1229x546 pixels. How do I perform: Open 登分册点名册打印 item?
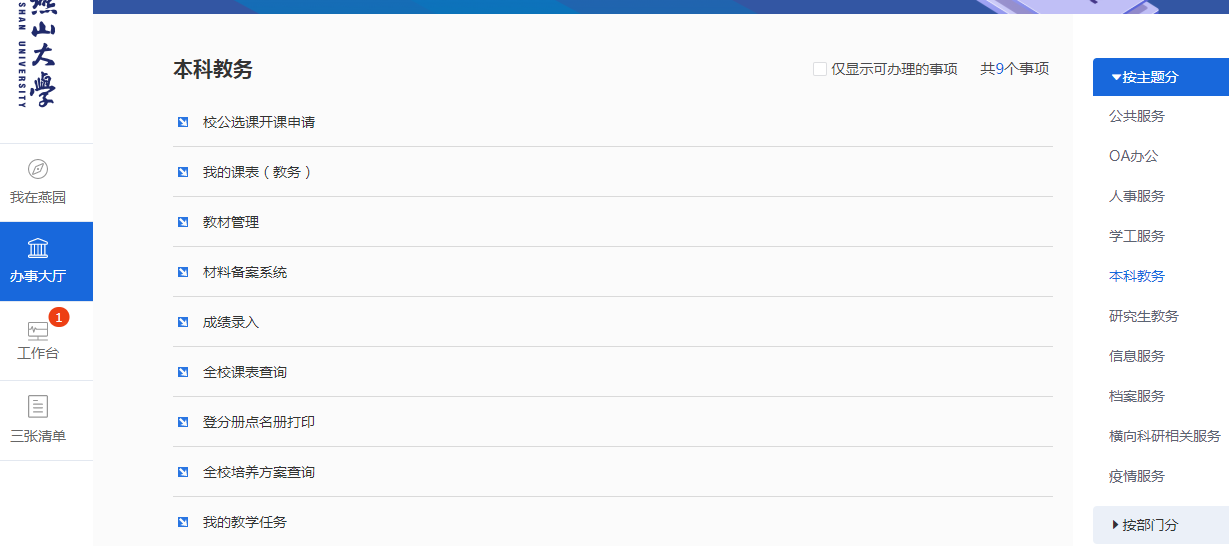(259, 422)
